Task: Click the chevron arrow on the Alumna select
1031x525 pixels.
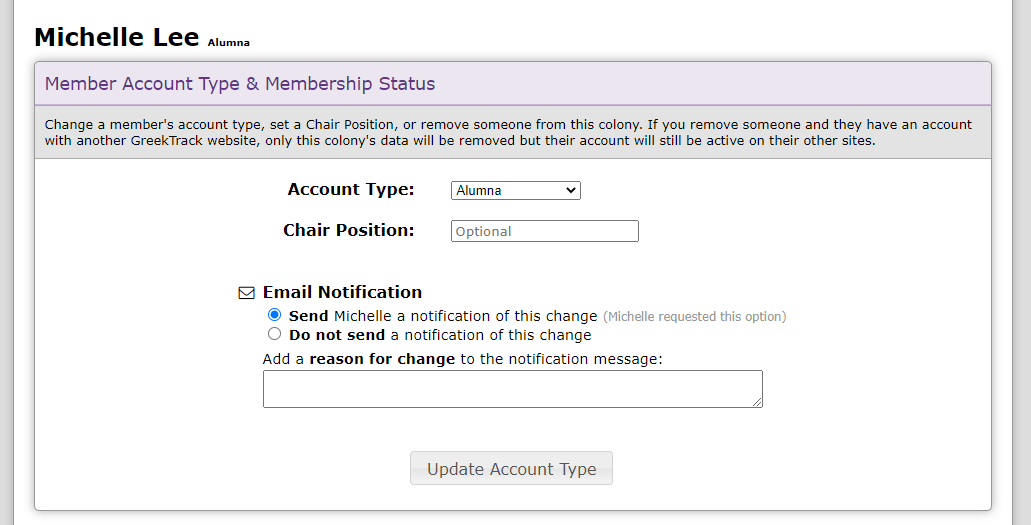Action: pyautogui.click(x=571, y=190)
